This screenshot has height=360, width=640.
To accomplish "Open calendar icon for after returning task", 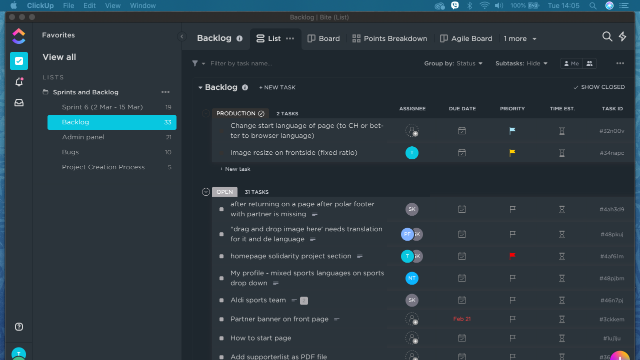I will [x=462, y=209].
